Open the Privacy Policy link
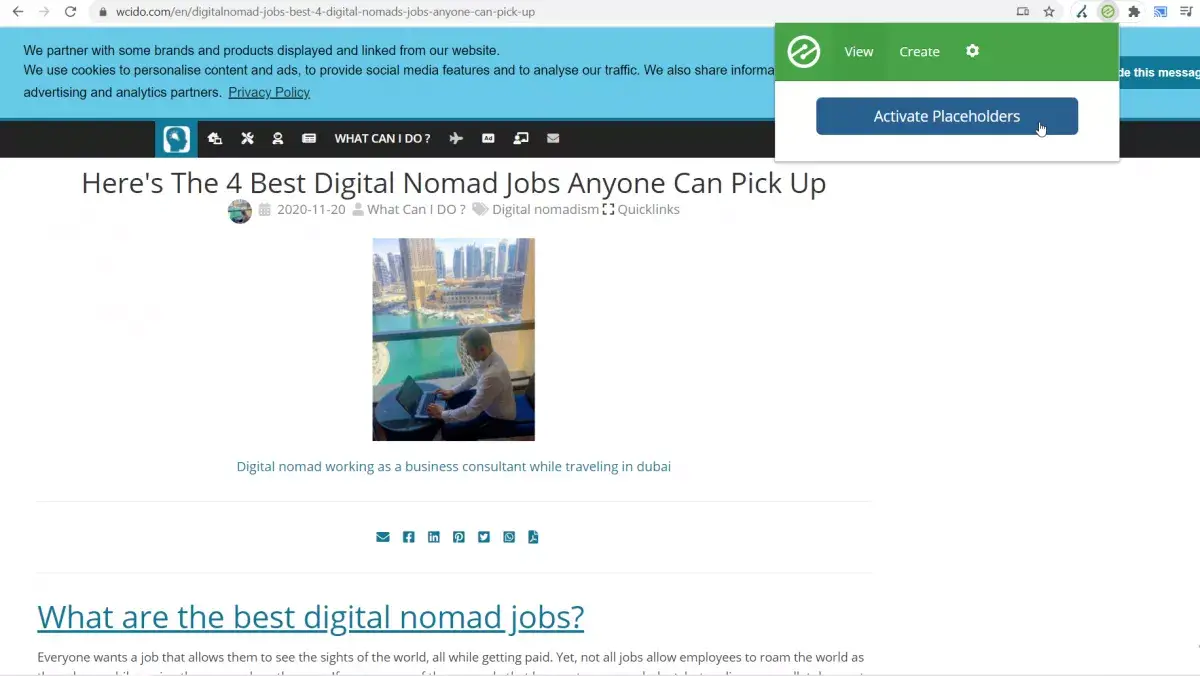 coord(269,92)
